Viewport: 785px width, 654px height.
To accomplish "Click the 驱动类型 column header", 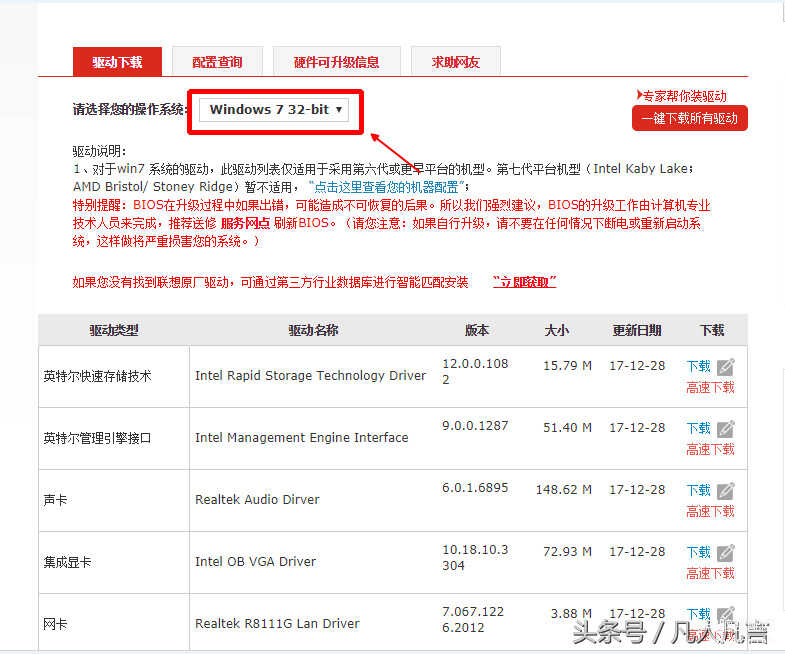I will coord(114,331).
